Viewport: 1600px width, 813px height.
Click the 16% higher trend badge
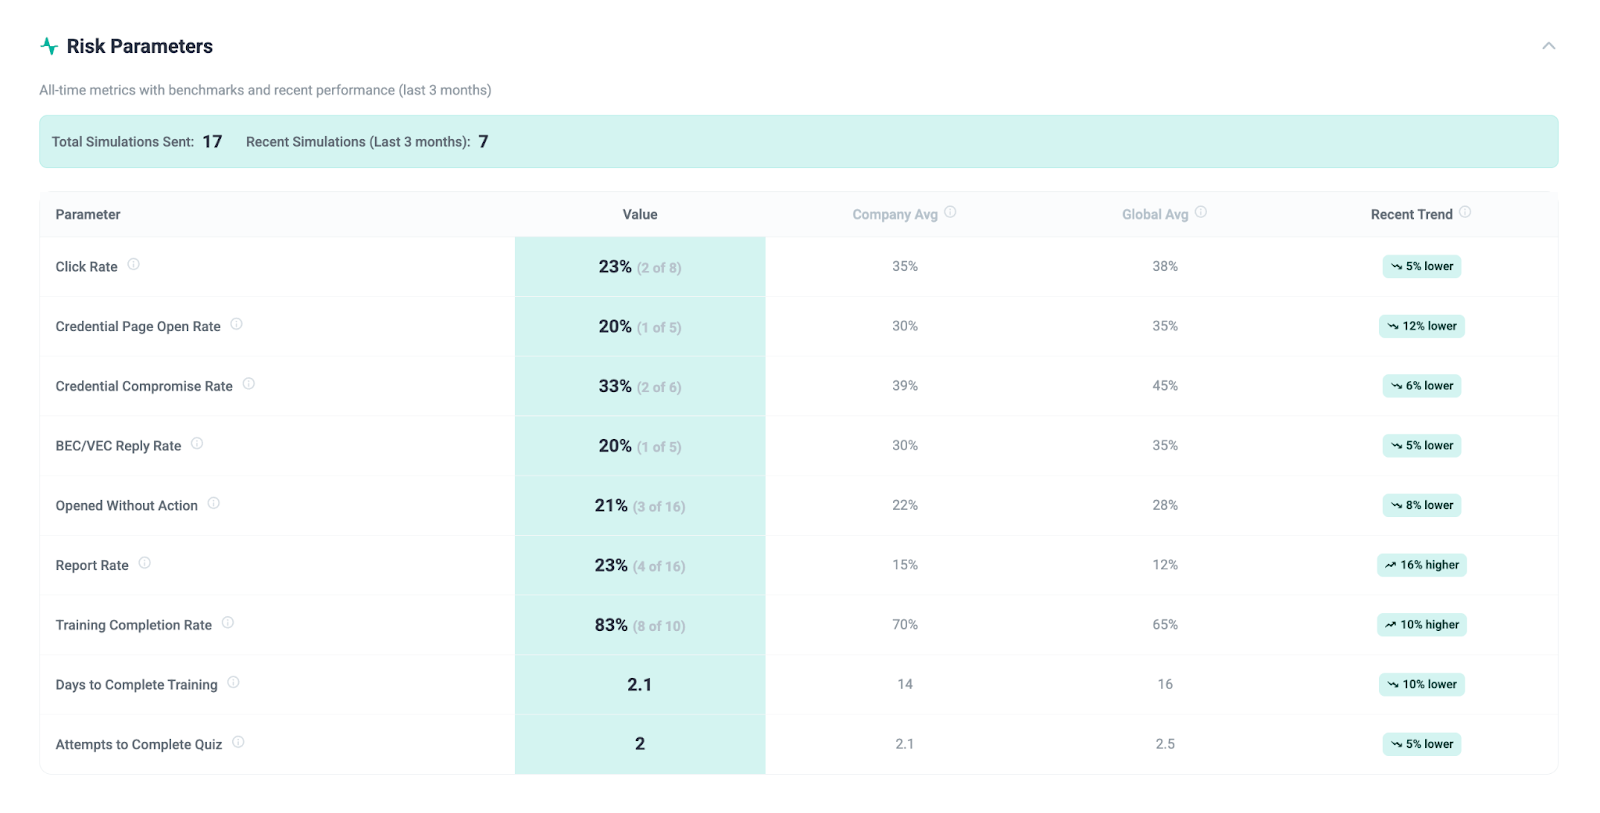tap(1421, 565)
